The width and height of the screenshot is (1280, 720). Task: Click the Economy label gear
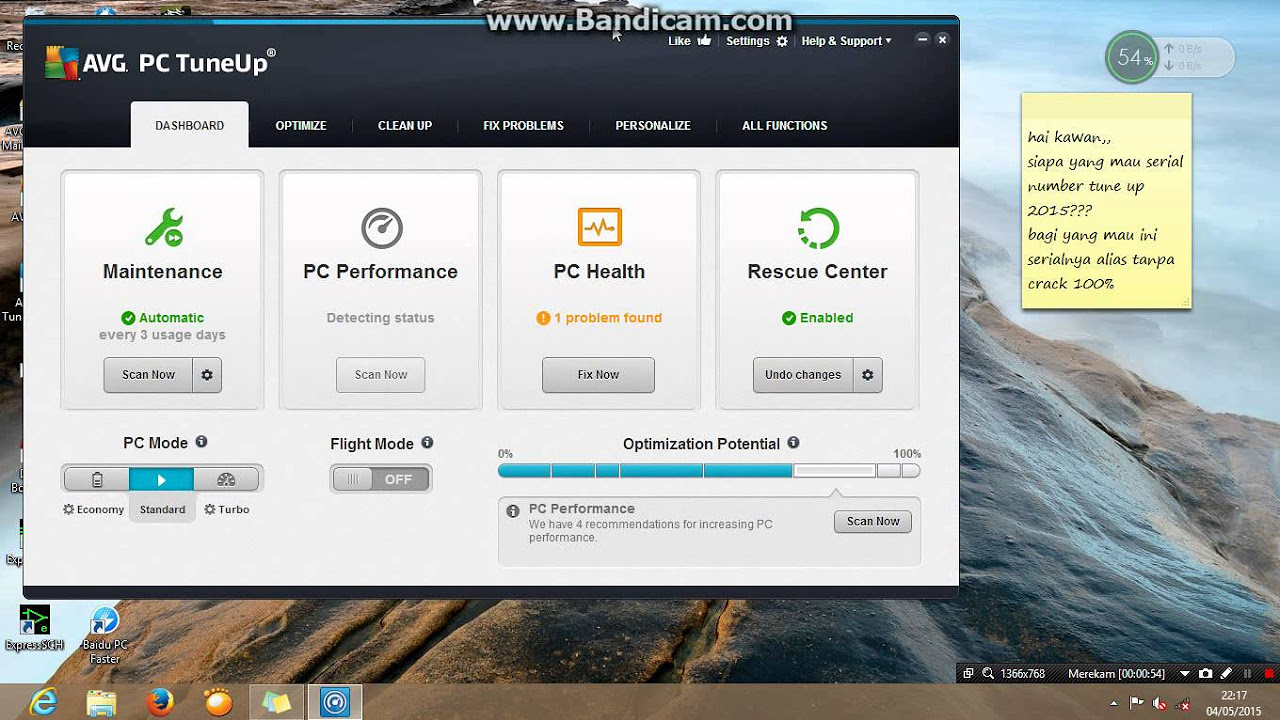pyautogui.click(x=69, y=509)
